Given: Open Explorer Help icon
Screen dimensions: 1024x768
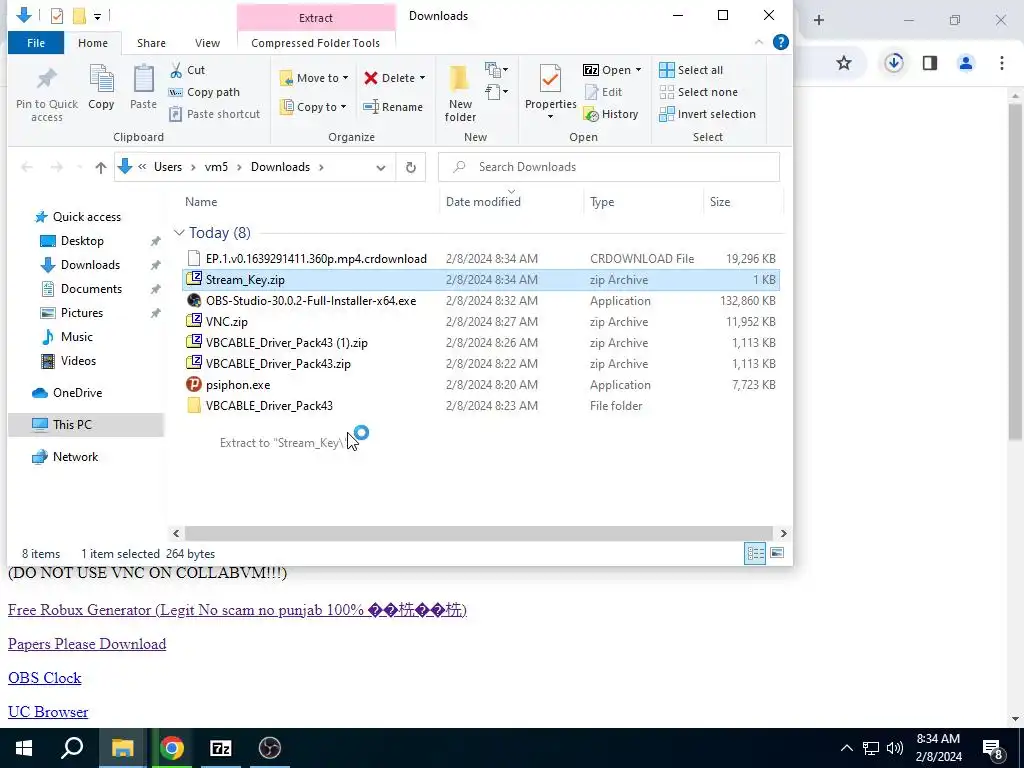Looking at the screenshot, I should pyautogui.click(x=780, y=42).
